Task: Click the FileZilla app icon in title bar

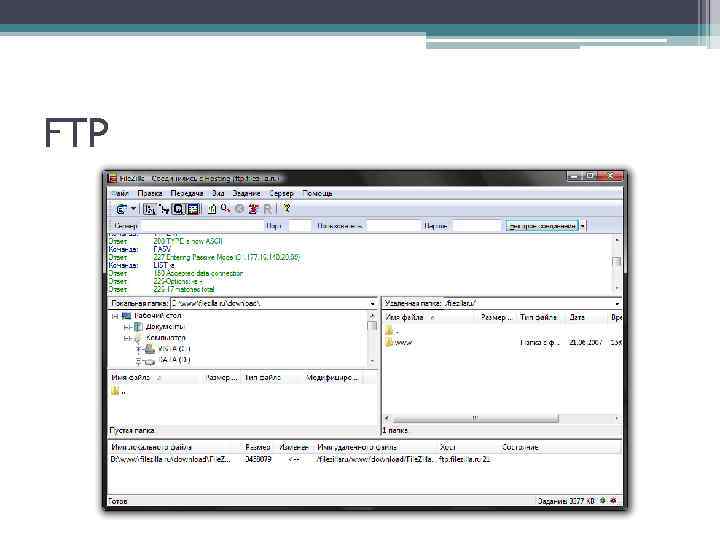Action: 112,179
